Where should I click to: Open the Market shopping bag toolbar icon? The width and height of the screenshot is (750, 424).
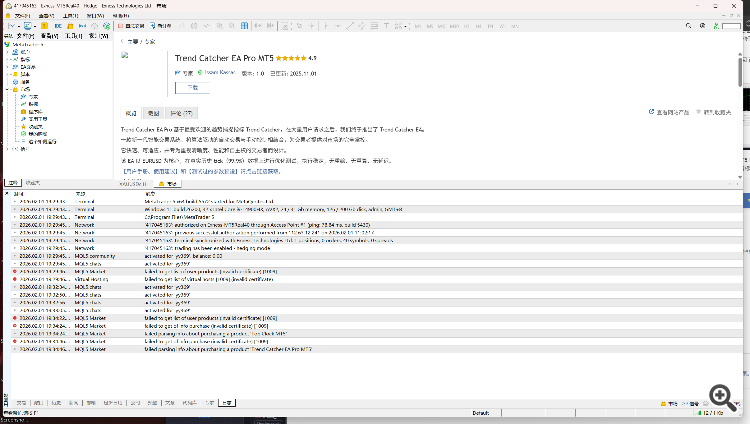(x=70, y=26)
